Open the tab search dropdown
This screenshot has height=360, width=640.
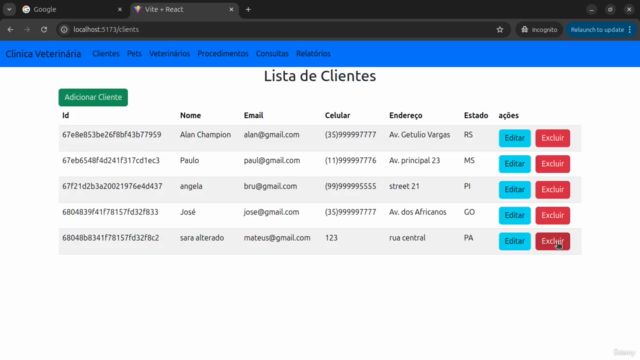(x=9, y=9)
